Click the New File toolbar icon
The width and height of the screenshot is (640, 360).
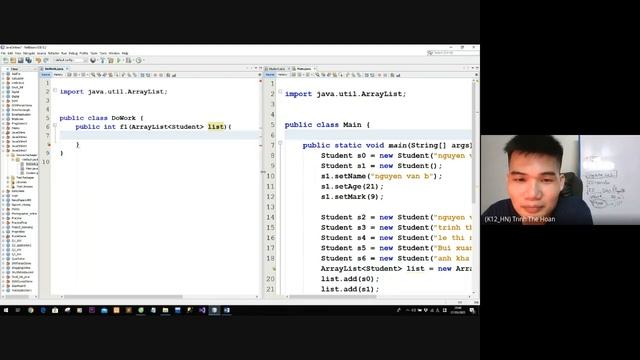pos(6,60)
